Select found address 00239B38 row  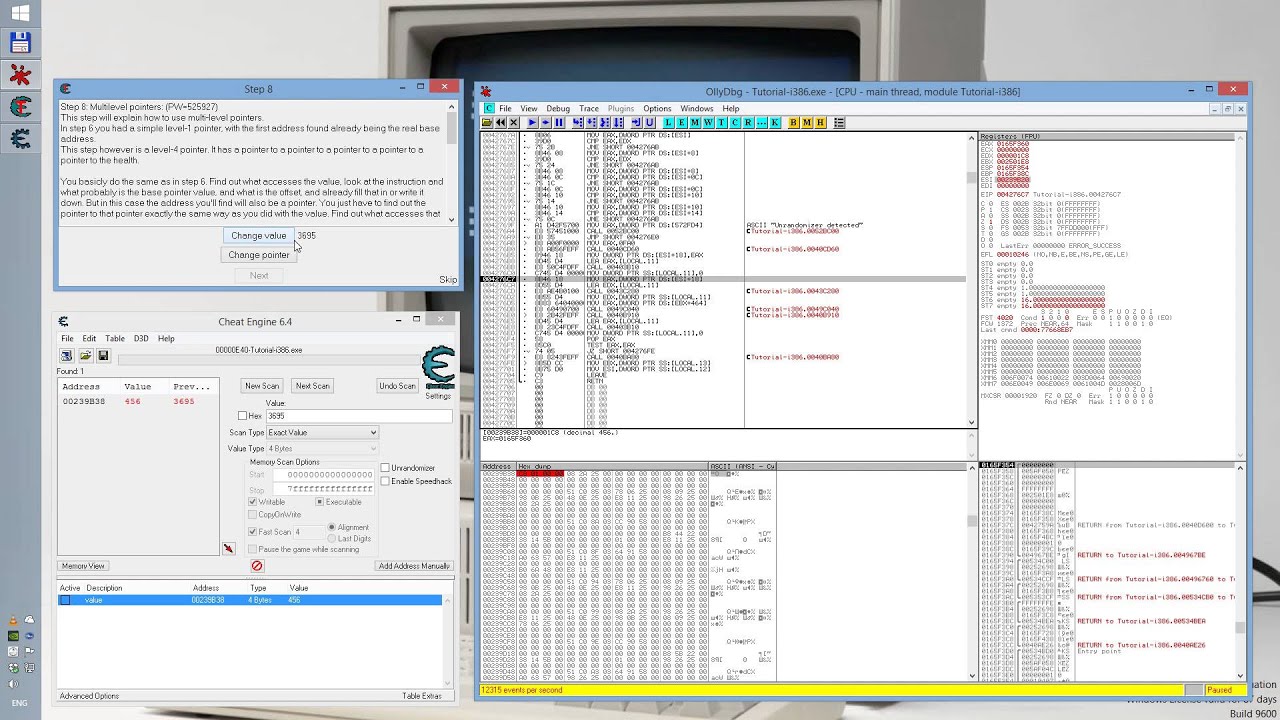pos(137,401)
